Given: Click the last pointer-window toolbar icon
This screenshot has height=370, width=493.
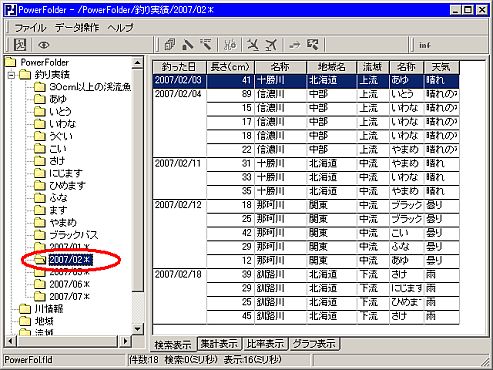Looking at the screenshot, I should point(313,44).
